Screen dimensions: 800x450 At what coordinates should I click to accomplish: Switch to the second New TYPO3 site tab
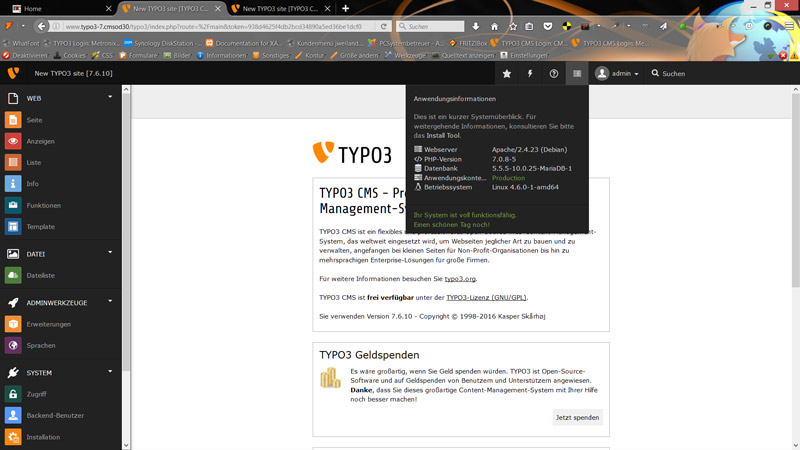pos(280,8)
